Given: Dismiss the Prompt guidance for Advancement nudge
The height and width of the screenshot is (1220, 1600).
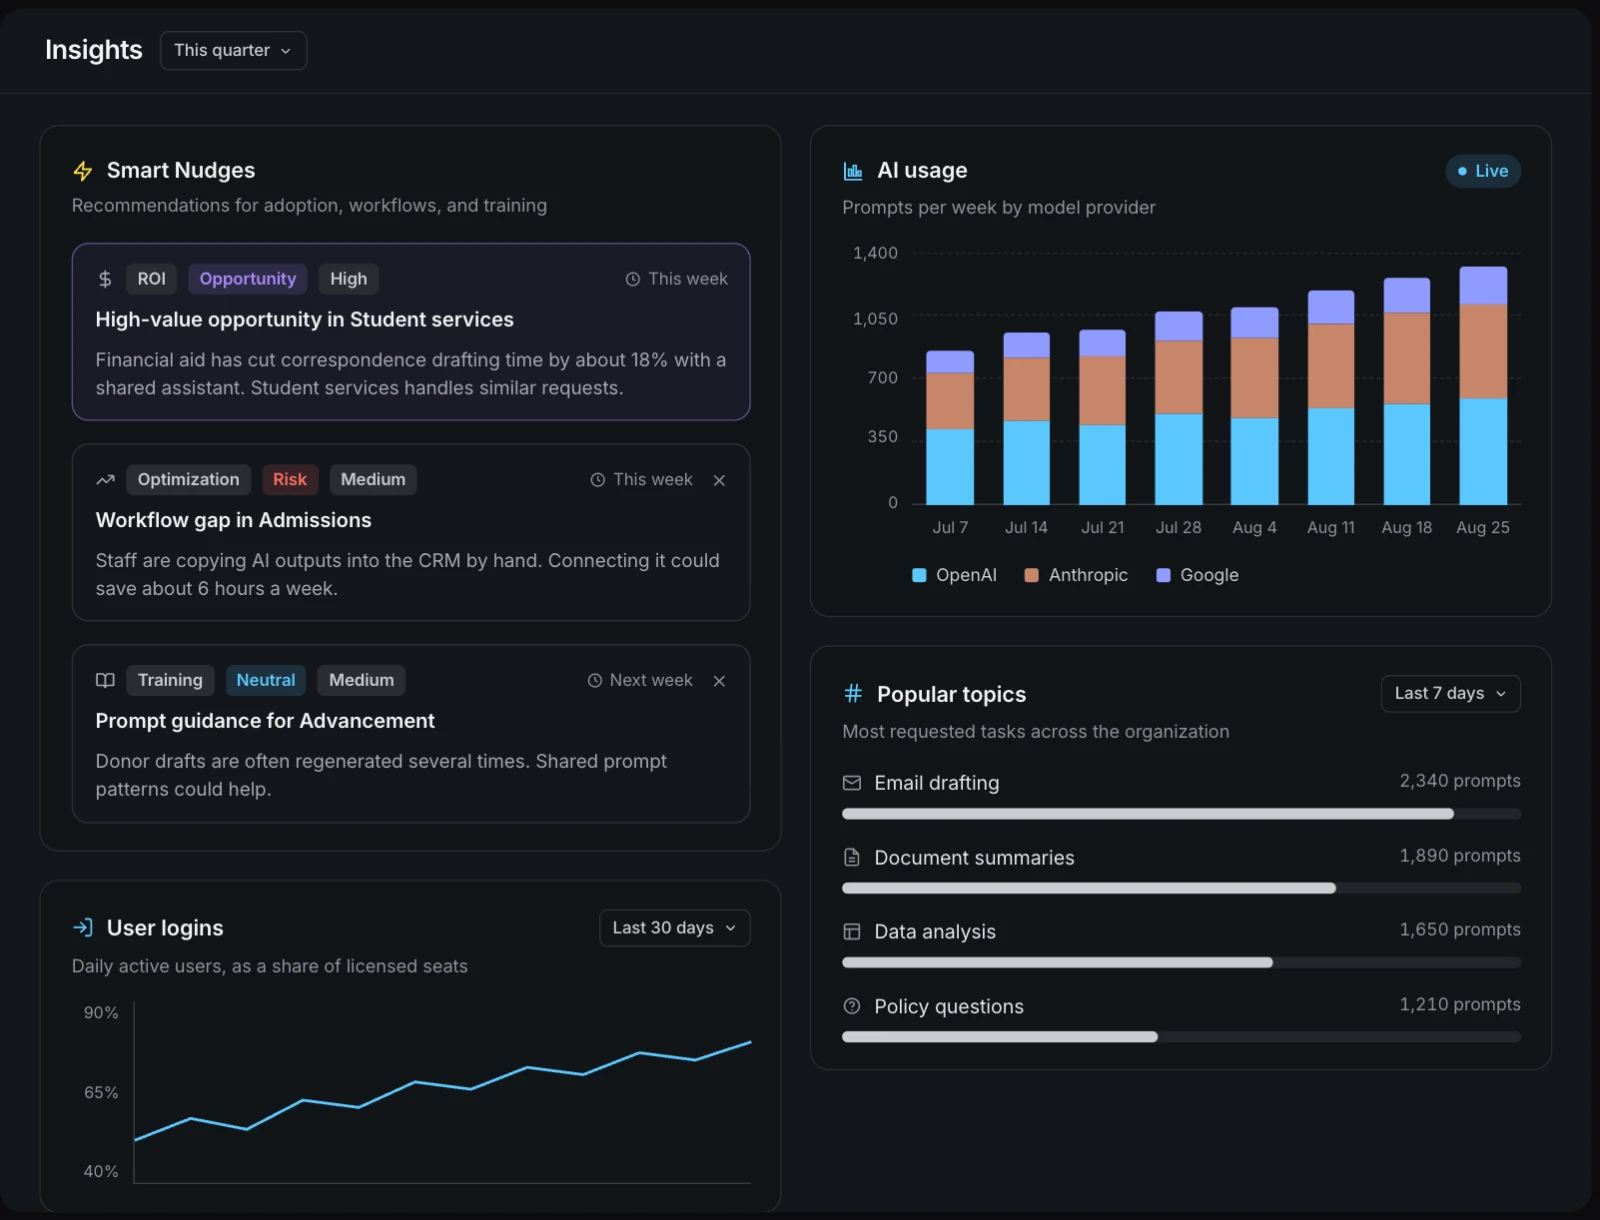Looking at the screenshot, I should coord(719,681).
